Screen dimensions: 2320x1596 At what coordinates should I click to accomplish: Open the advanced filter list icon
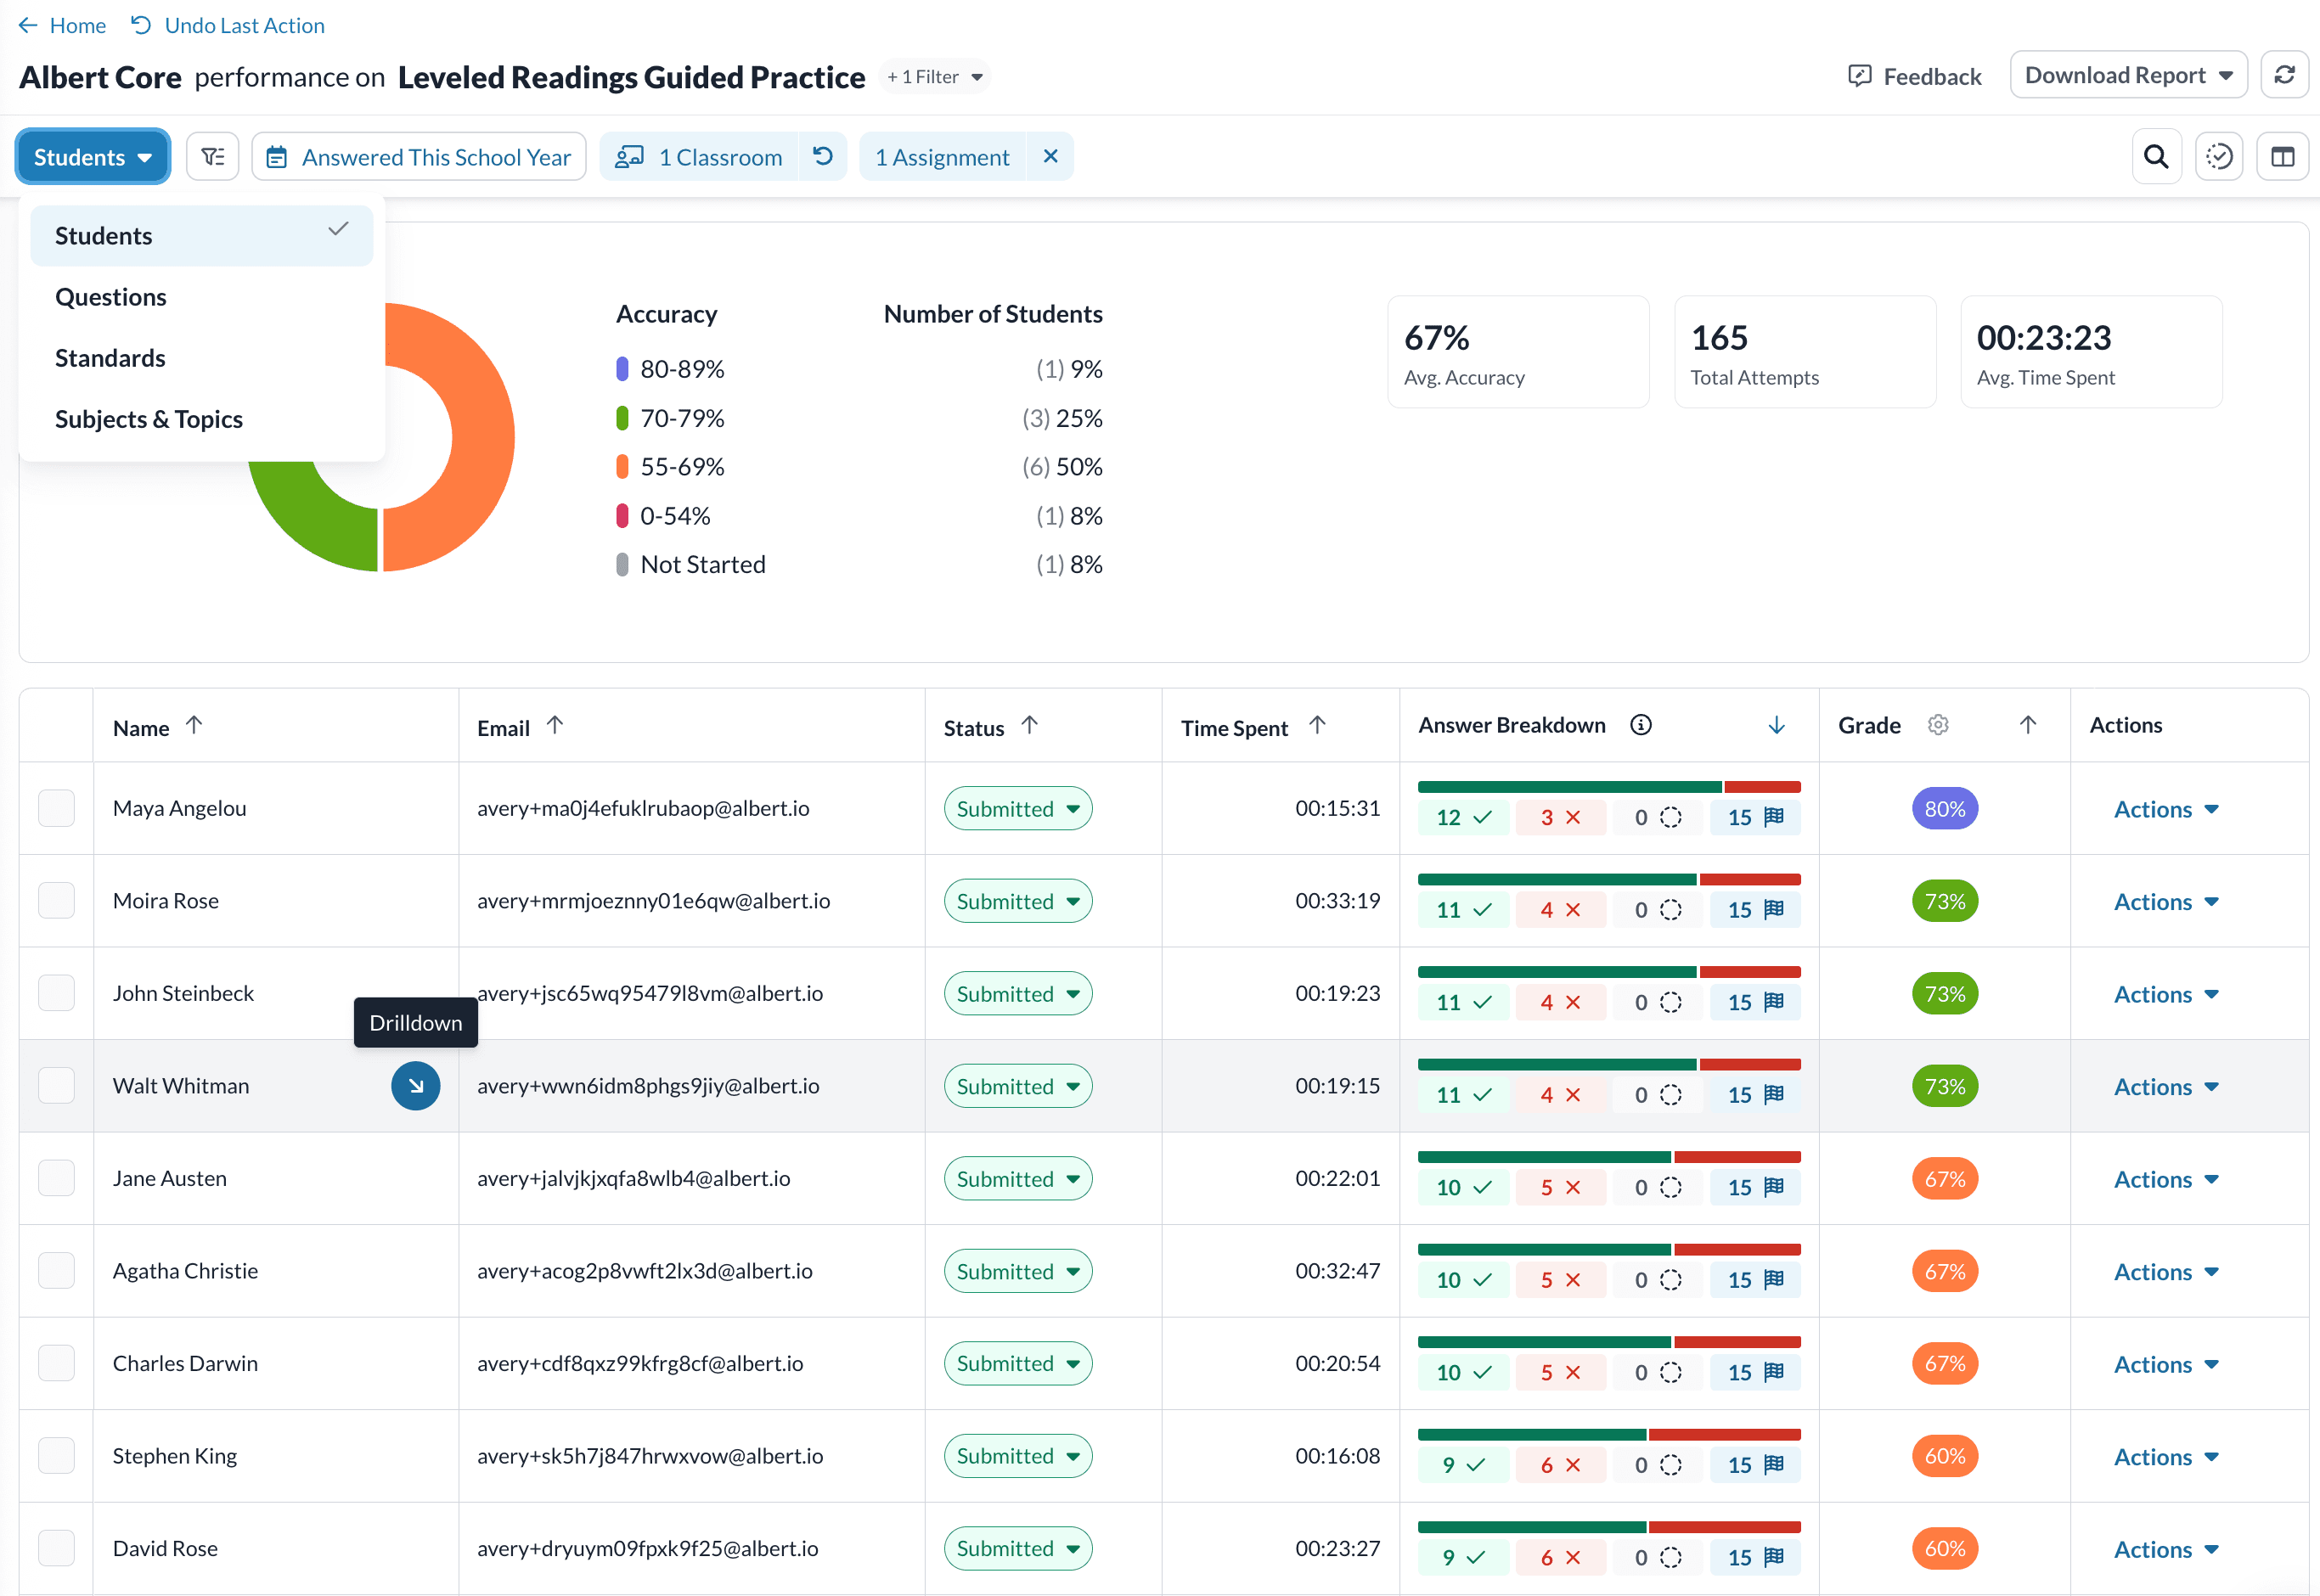213,157
